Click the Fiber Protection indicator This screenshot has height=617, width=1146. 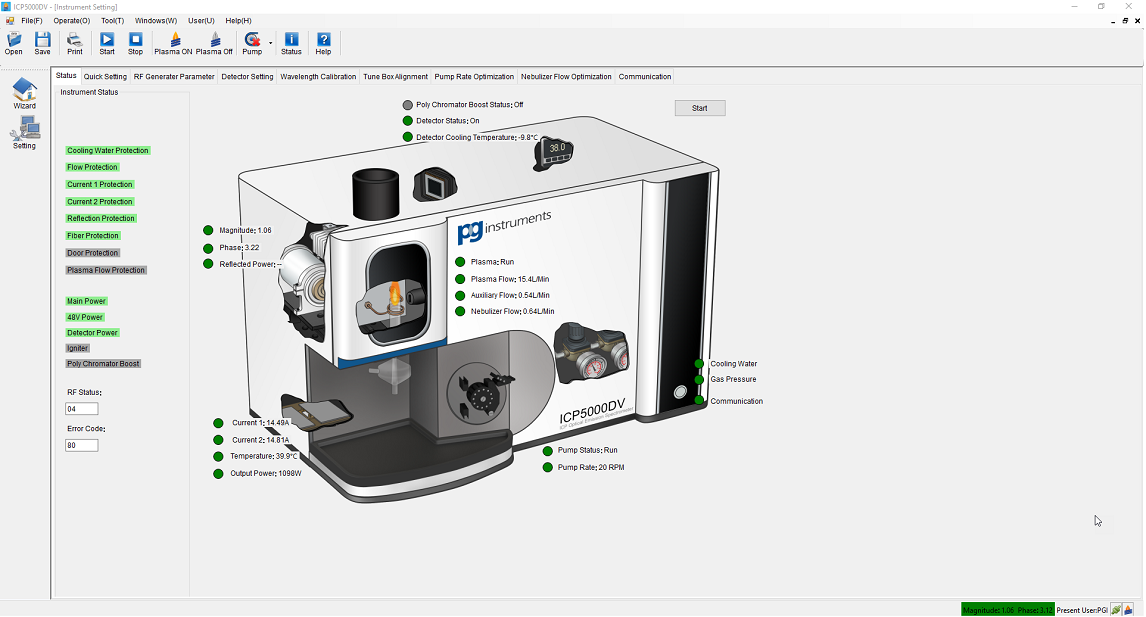(93, 235)
